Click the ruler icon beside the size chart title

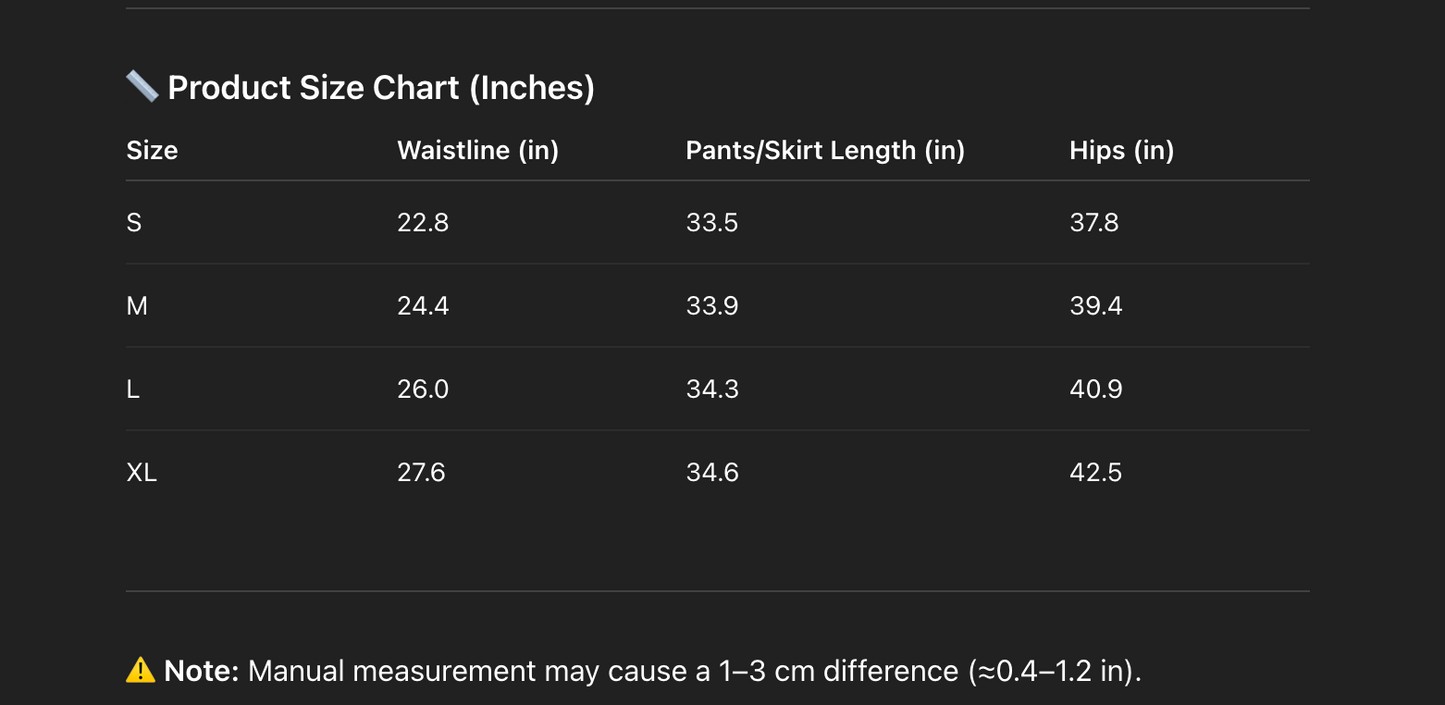pos(142,87)
